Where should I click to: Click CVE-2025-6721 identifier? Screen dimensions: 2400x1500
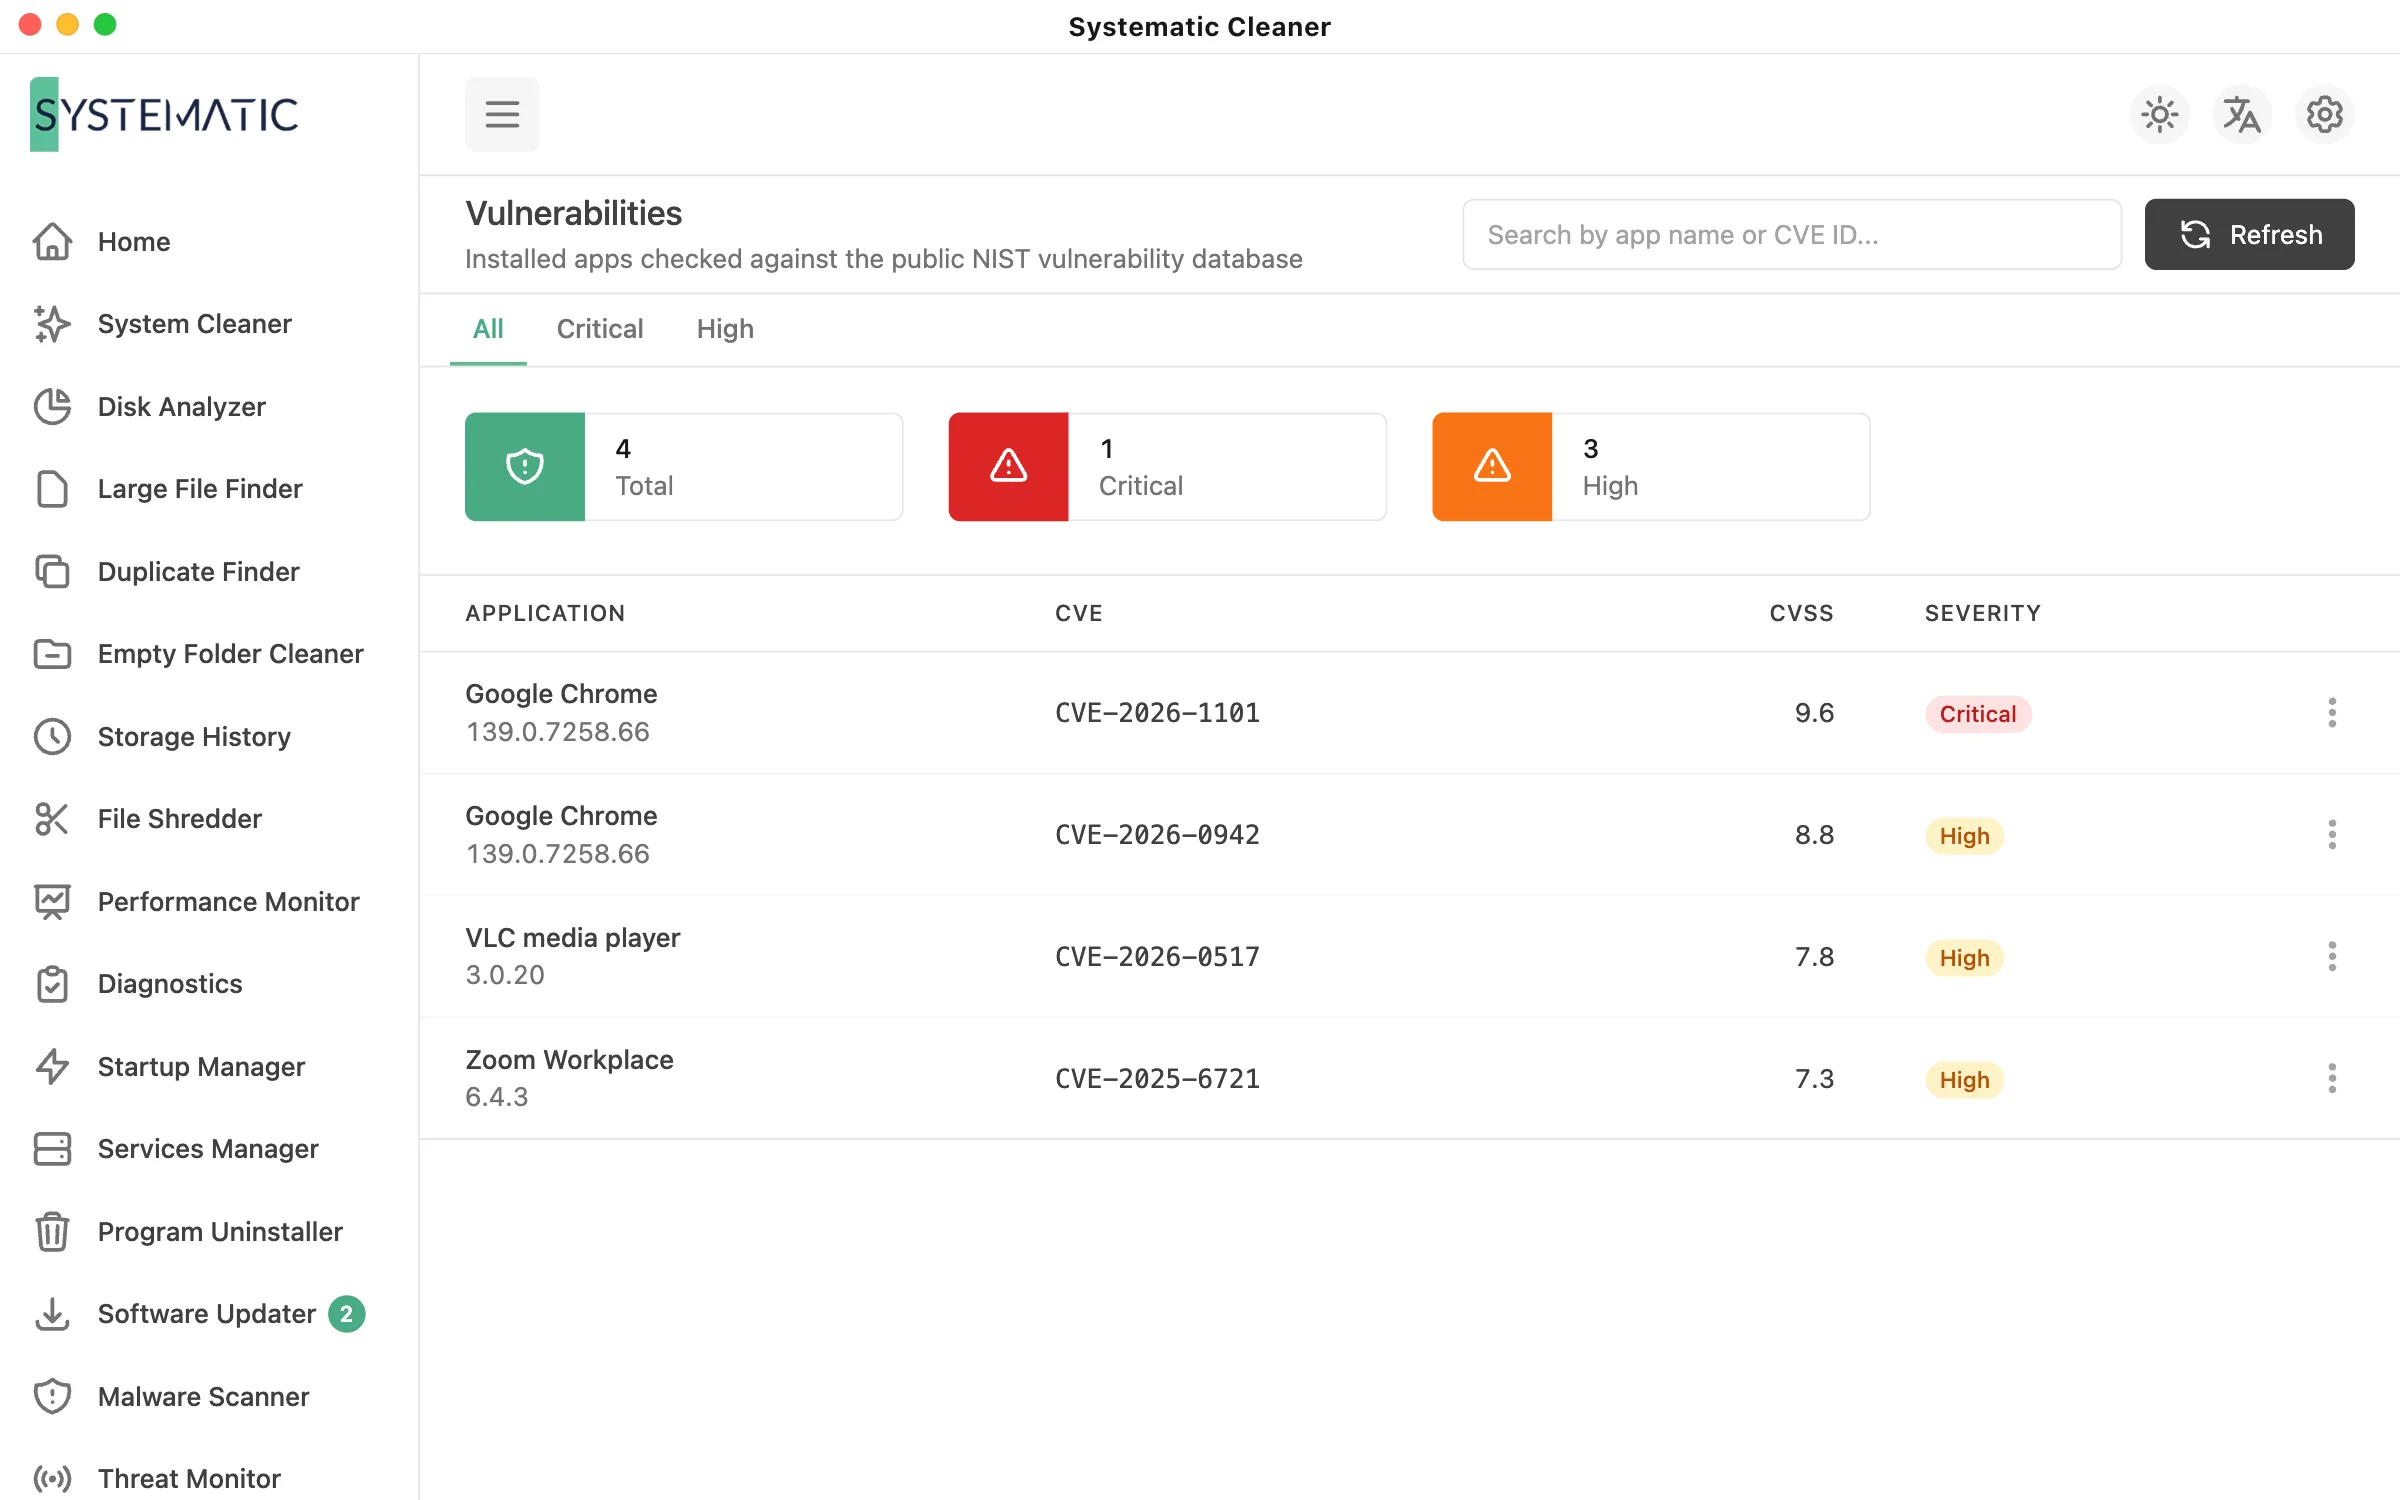[x=1157, y=1079]
